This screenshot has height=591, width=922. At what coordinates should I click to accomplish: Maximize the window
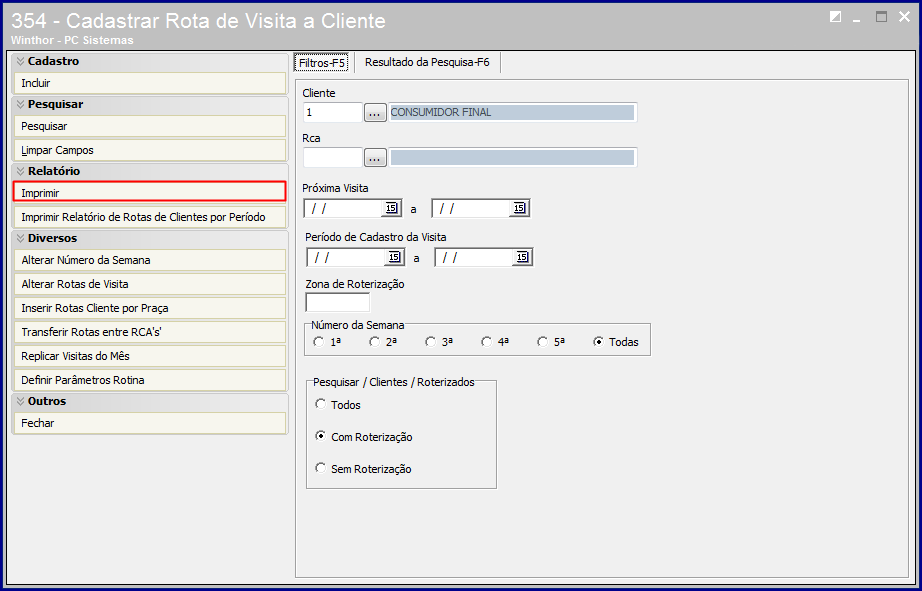point(881,17)
